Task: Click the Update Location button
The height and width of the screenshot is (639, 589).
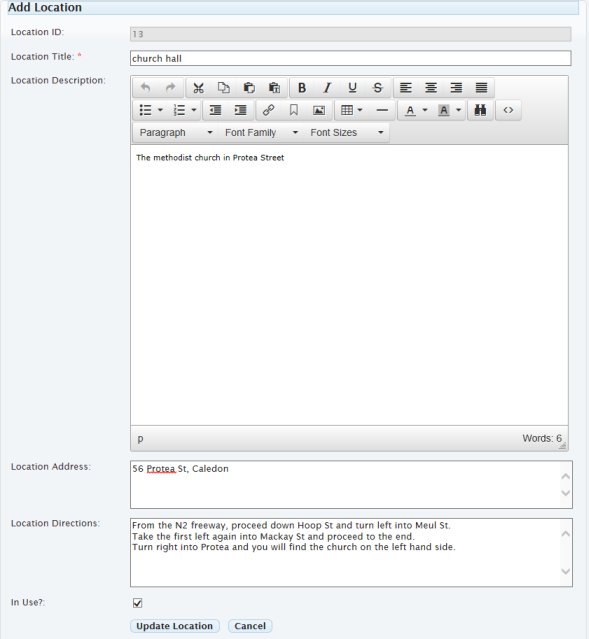Action: 175,626
